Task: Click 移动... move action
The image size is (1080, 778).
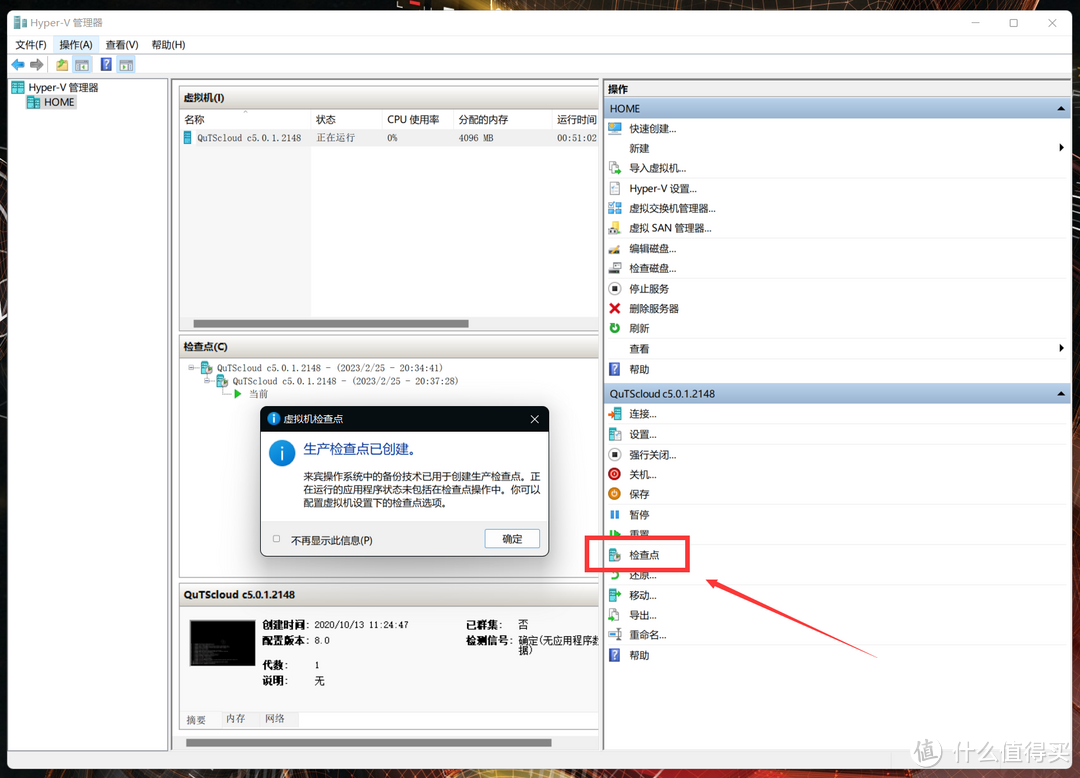Action: (643, 595)
